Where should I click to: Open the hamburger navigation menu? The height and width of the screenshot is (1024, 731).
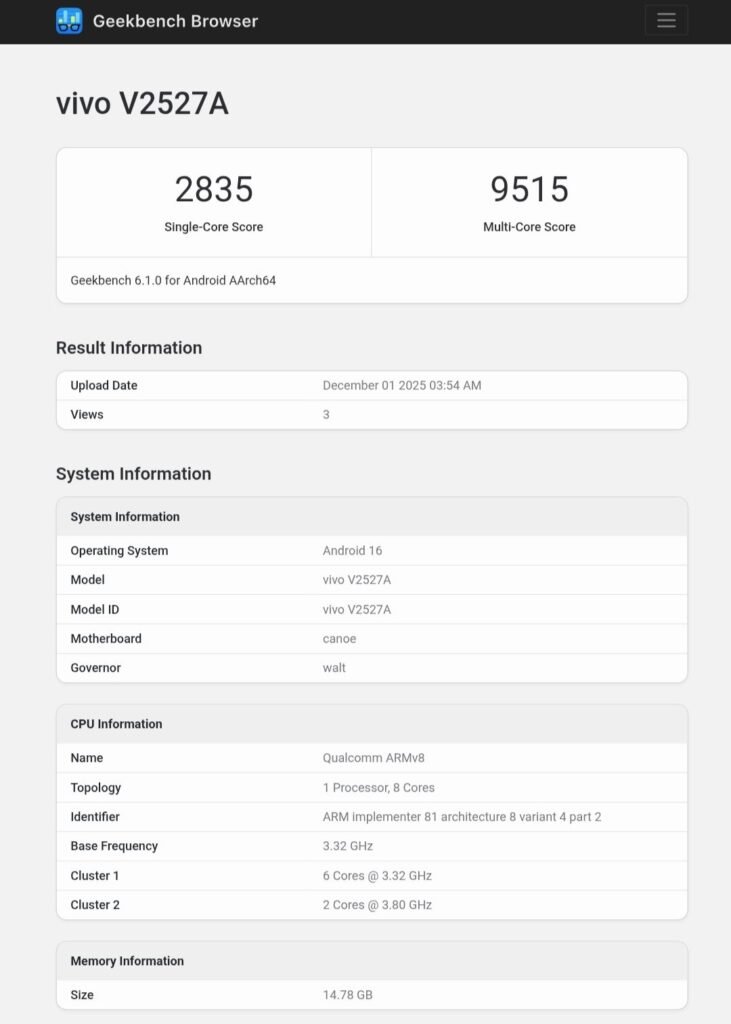click(x=666, y=20)
